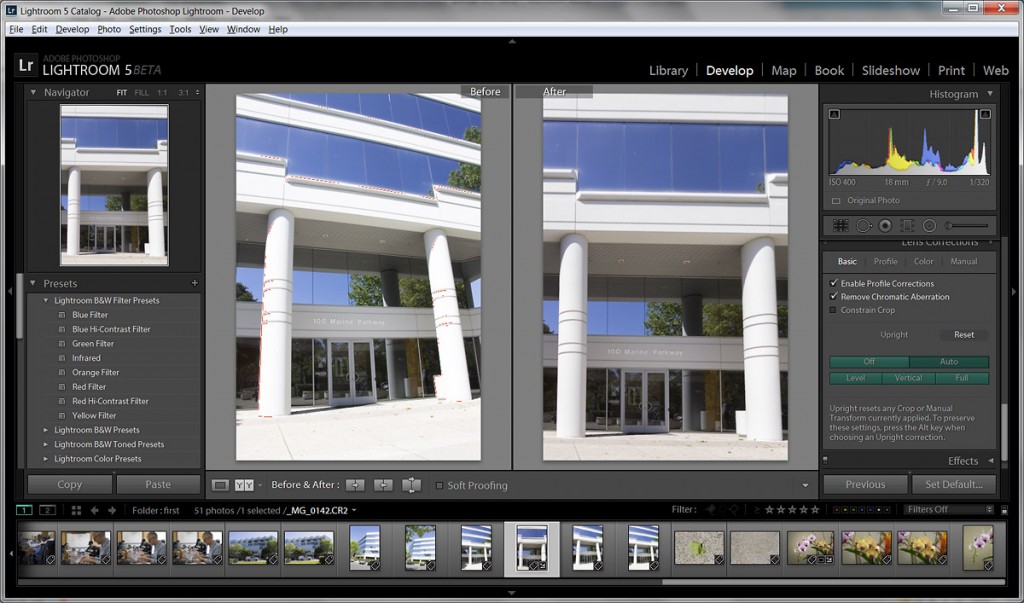Open the Develop menu in menu bar

point(72,29)
